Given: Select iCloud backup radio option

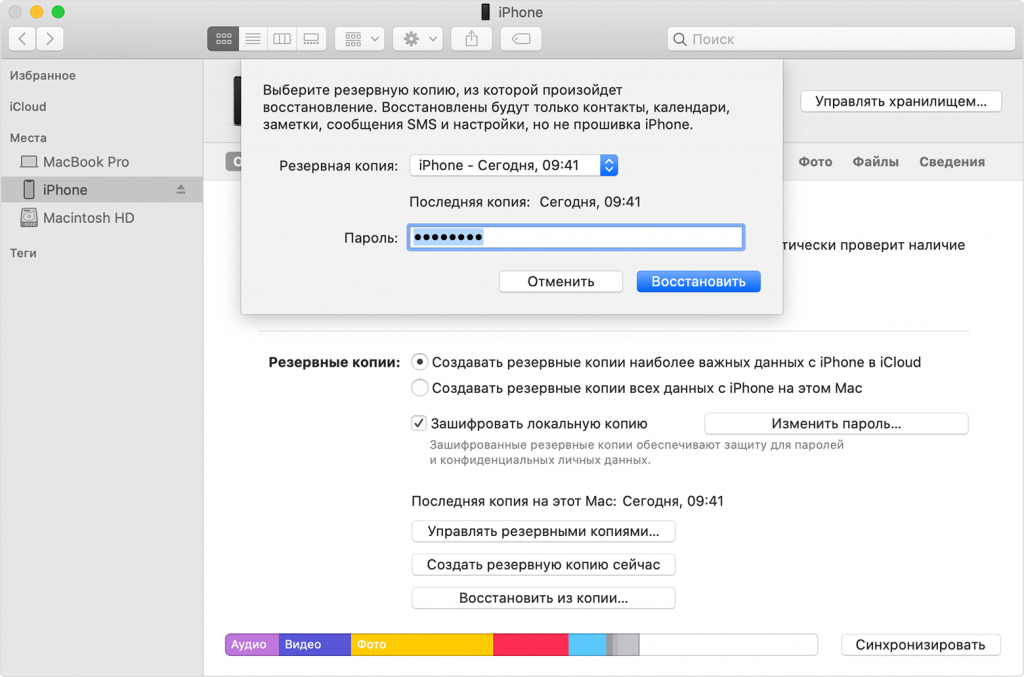Looking at the screenshot, I should click(420, 362).
